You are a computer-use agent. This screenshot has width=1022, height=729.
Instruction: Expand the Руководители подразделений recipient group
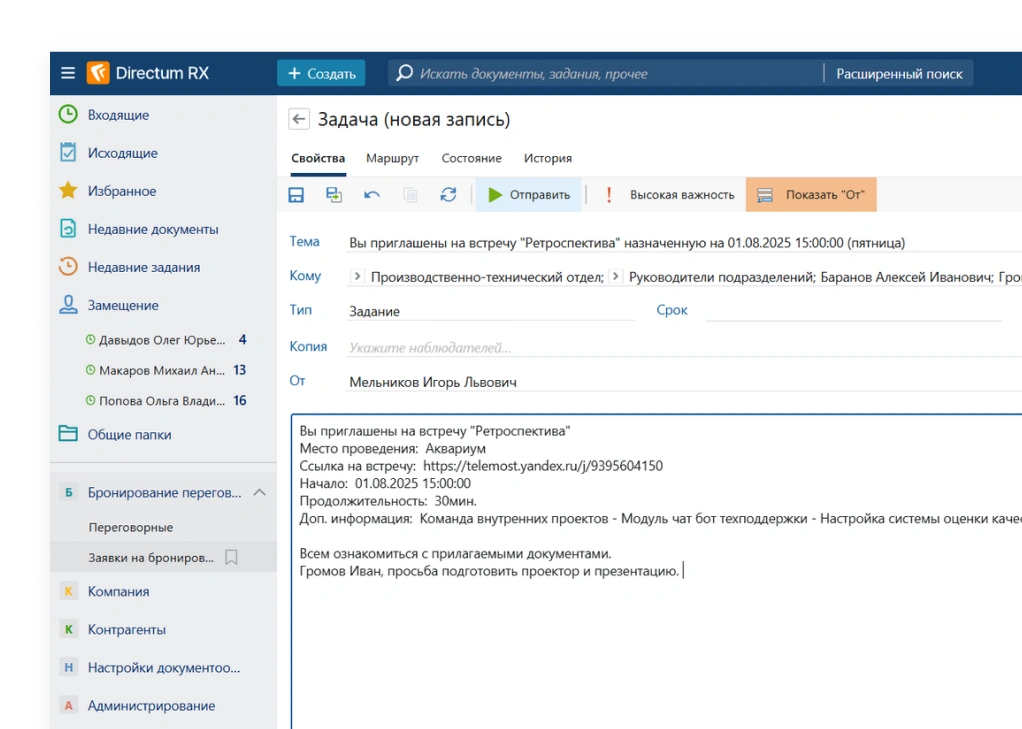615,277
